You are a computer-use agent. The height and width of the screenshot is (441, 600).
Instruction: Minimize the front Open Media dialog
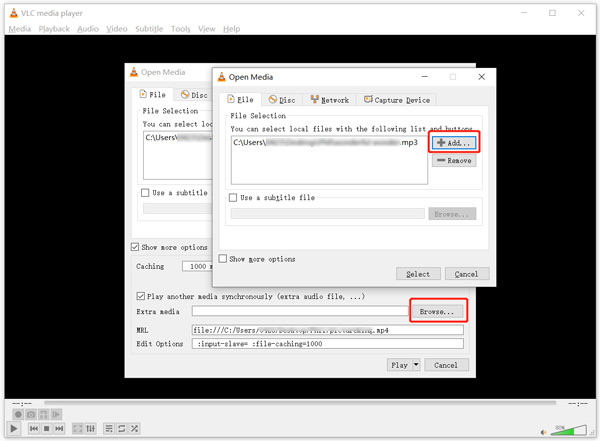coord(425,77)
